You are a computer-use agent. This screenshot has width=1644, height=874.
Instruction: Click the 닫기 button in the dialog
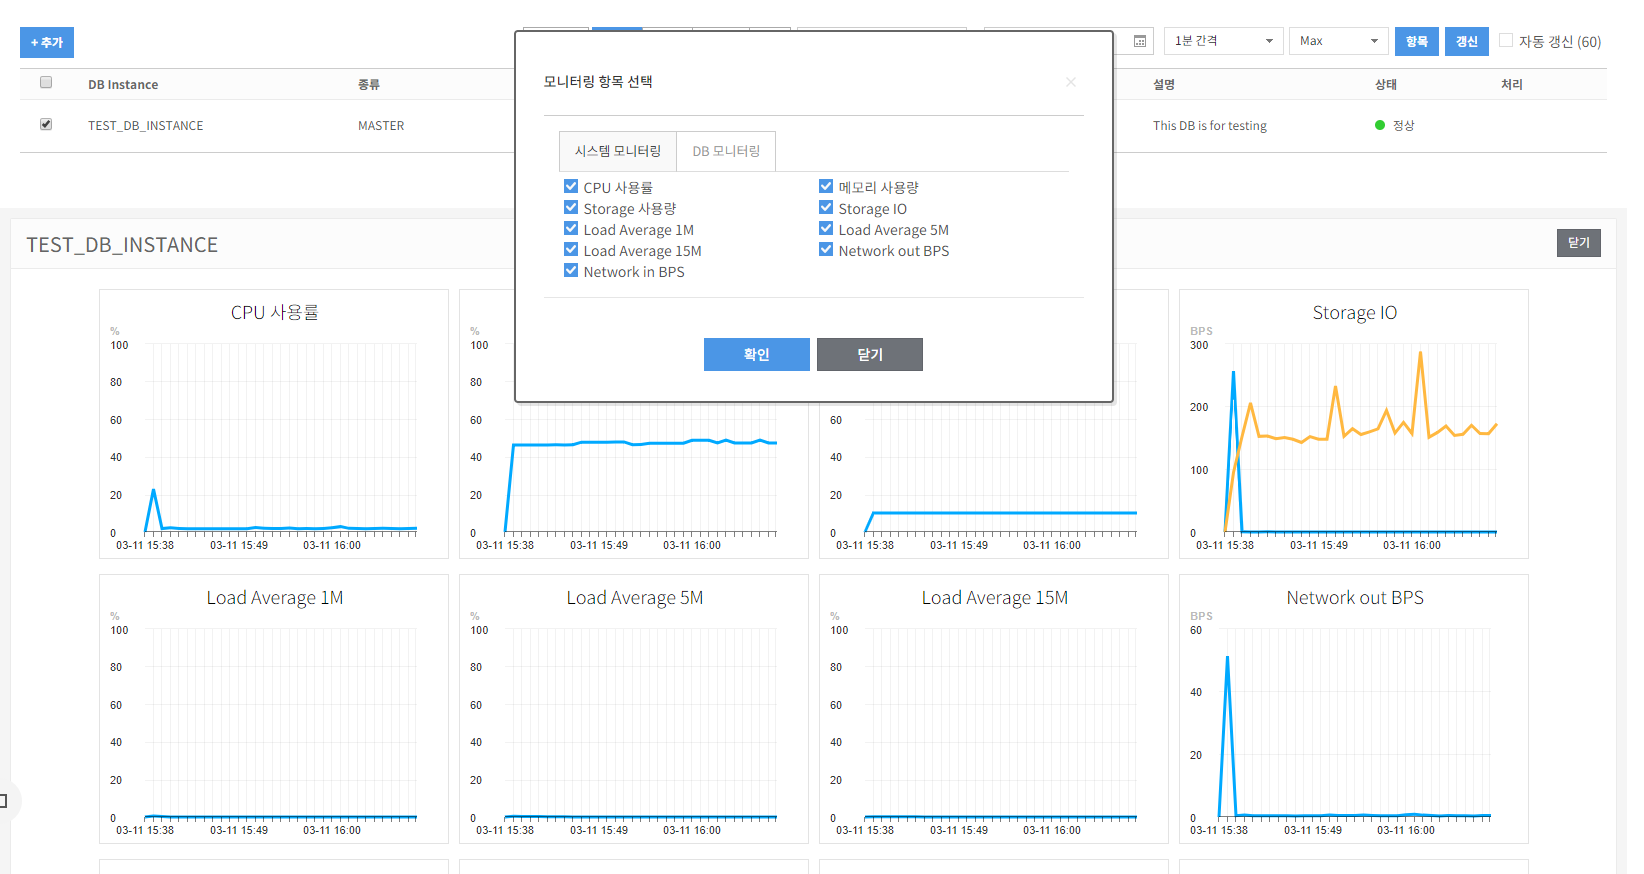point(870,354)
